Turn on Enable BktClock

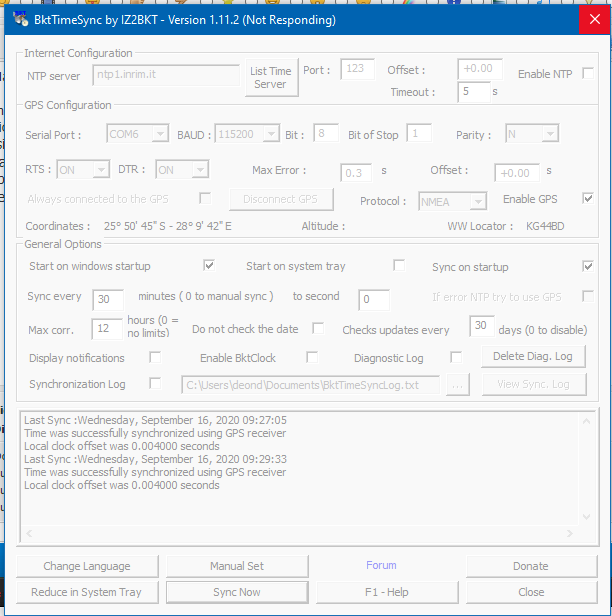click(x=312, y=358)
